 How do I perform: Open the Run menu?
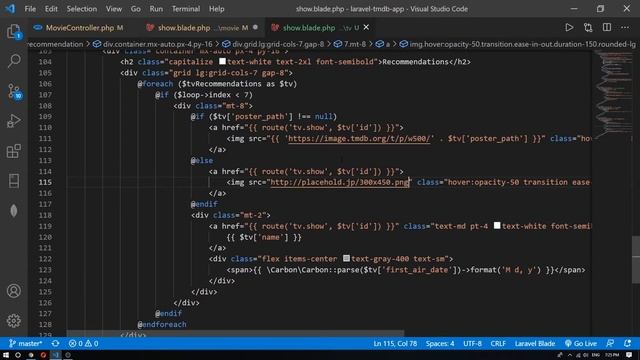pyautogui.click(x=156, y=9)
